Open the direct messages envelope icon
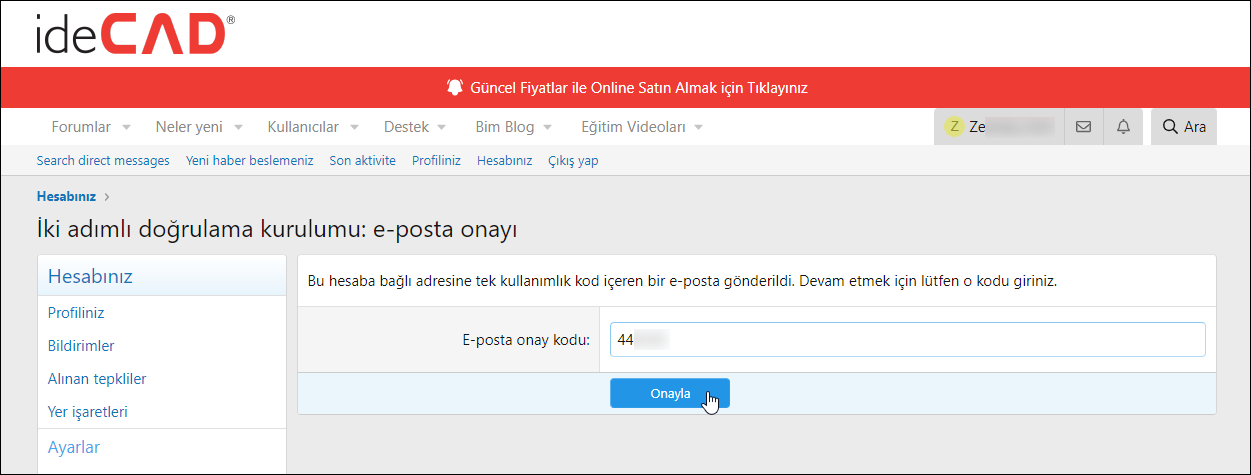 (x=1083, y=127)
